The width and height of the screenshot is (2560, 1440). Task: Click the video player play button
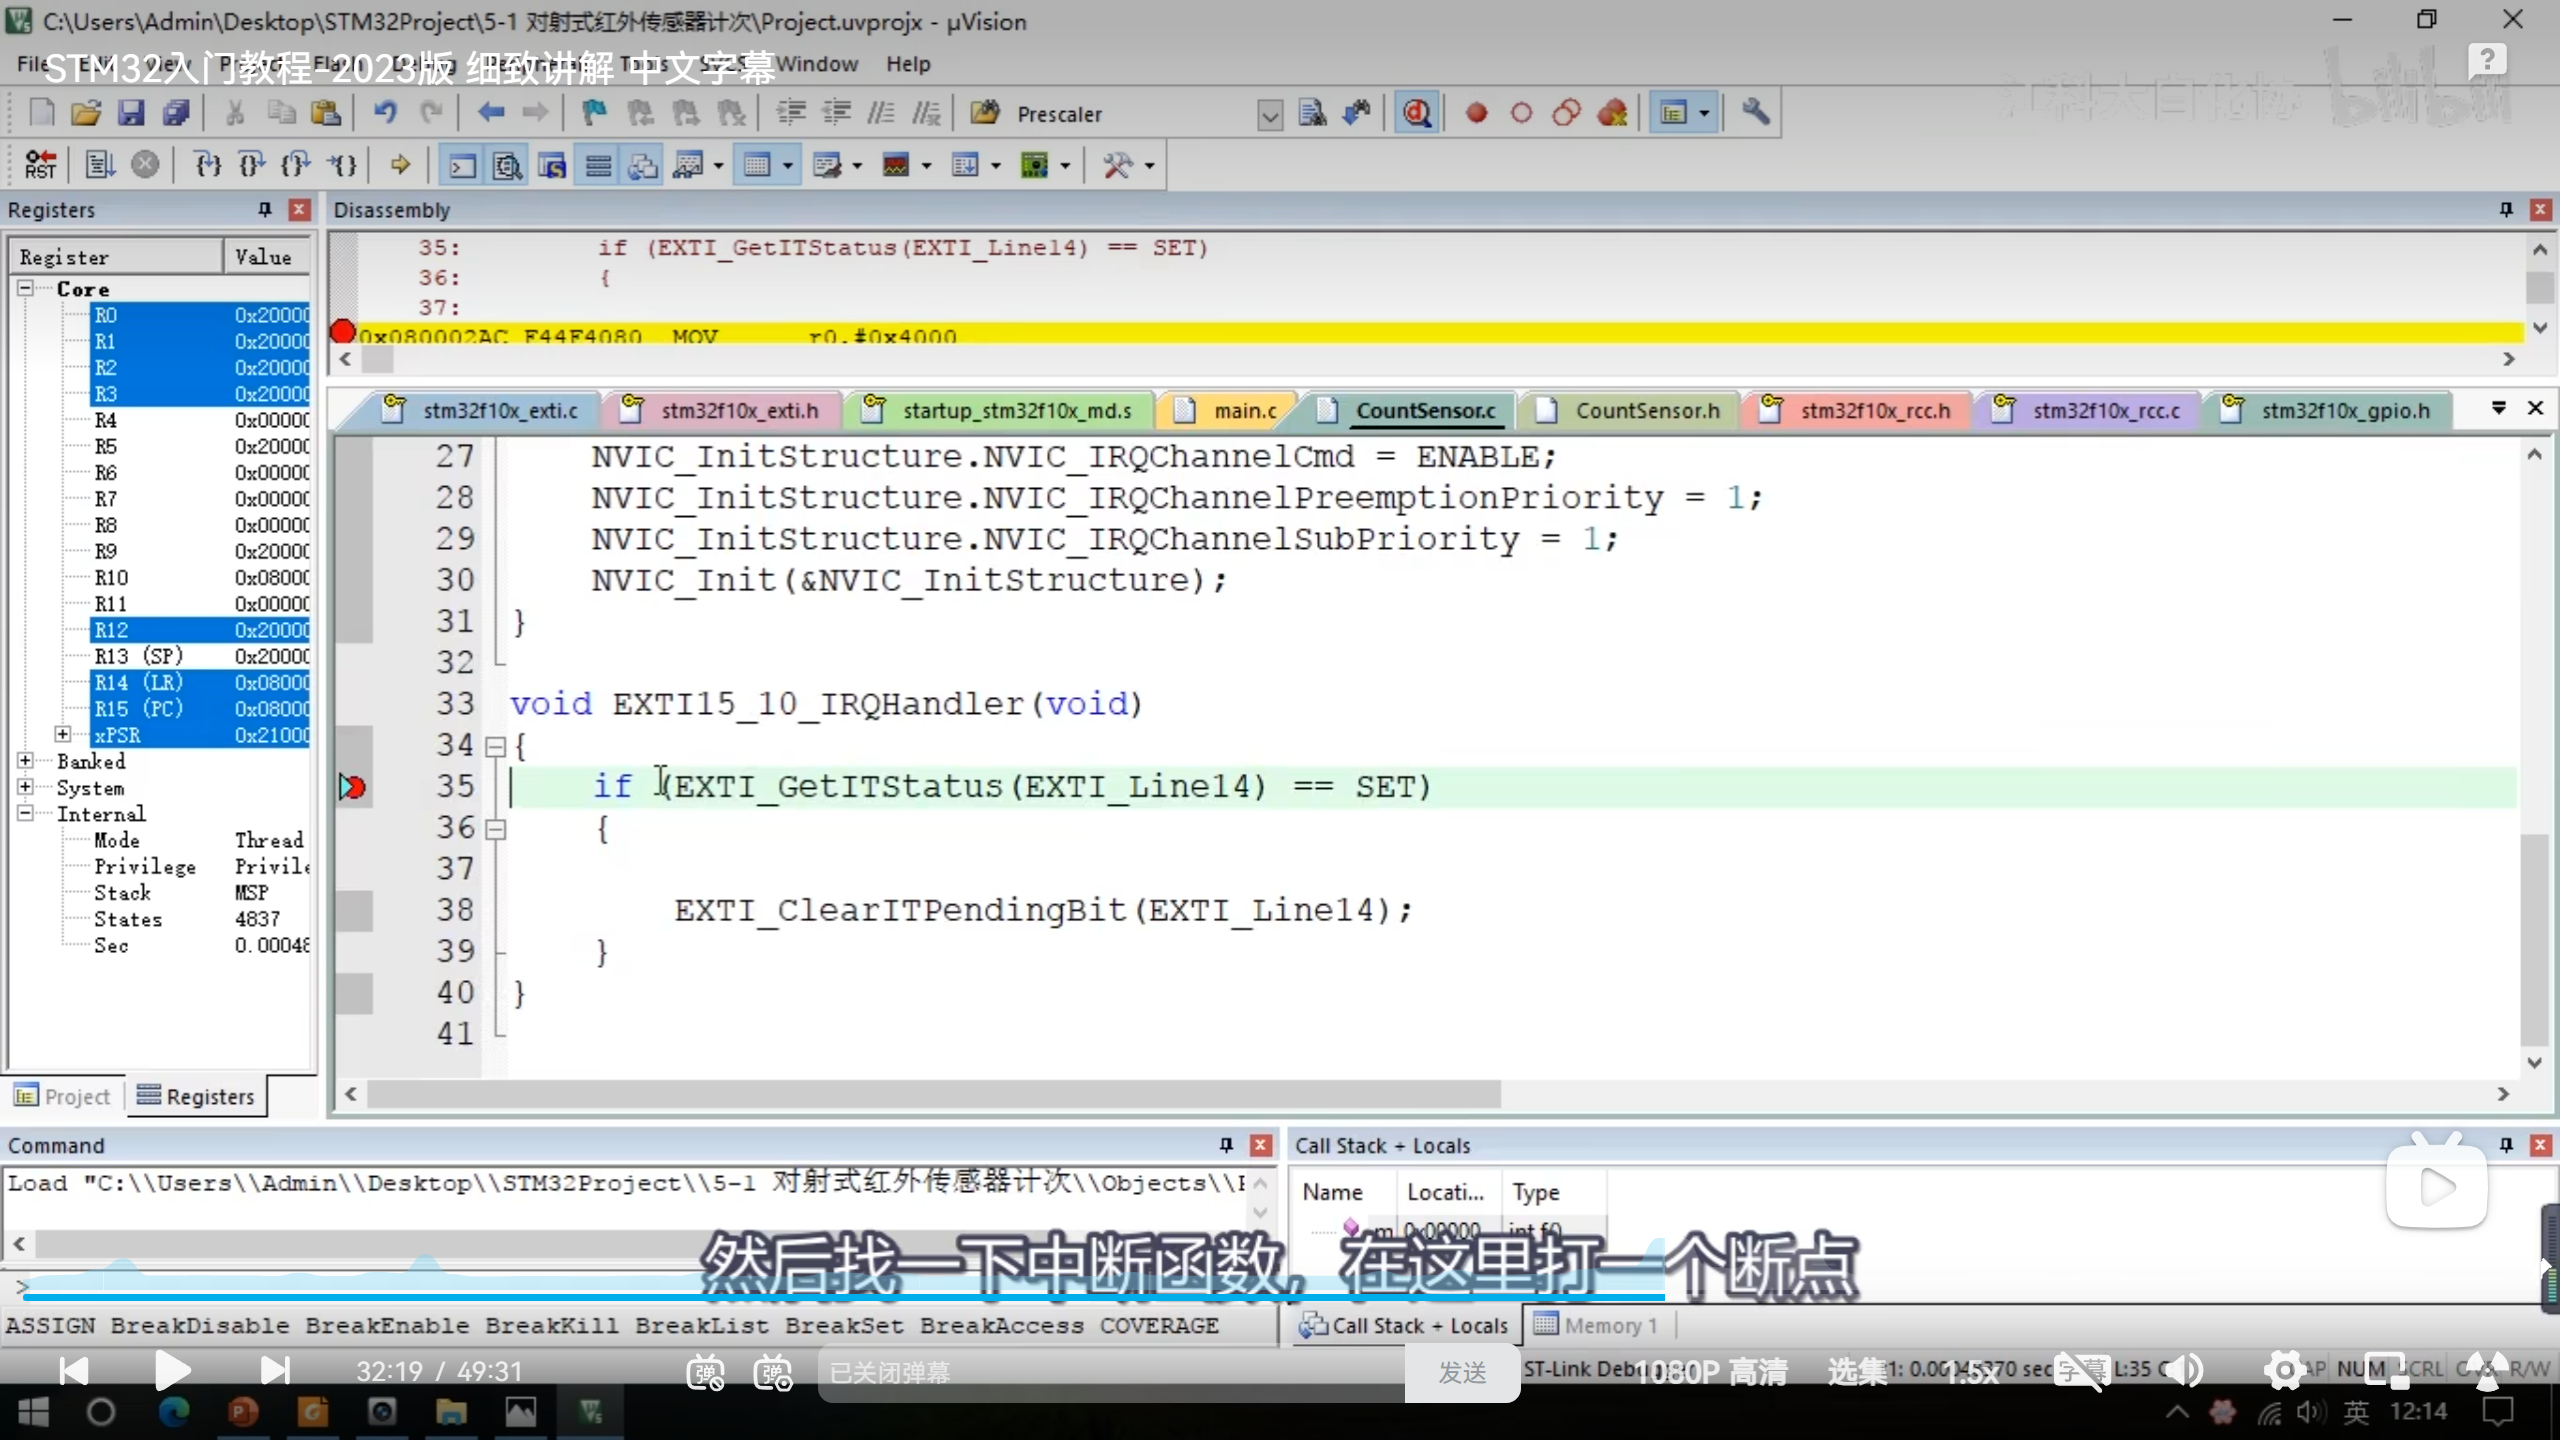point(172,1370)
